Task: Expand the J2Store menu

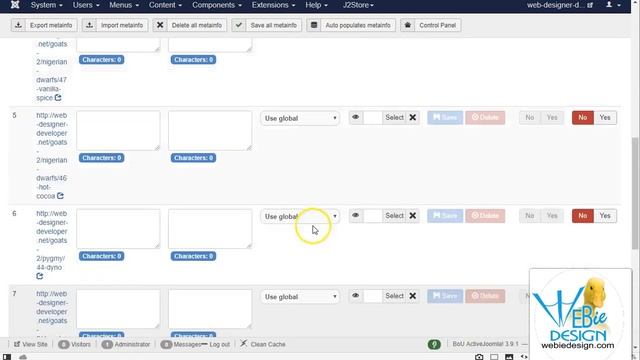Action: (358, 5)
